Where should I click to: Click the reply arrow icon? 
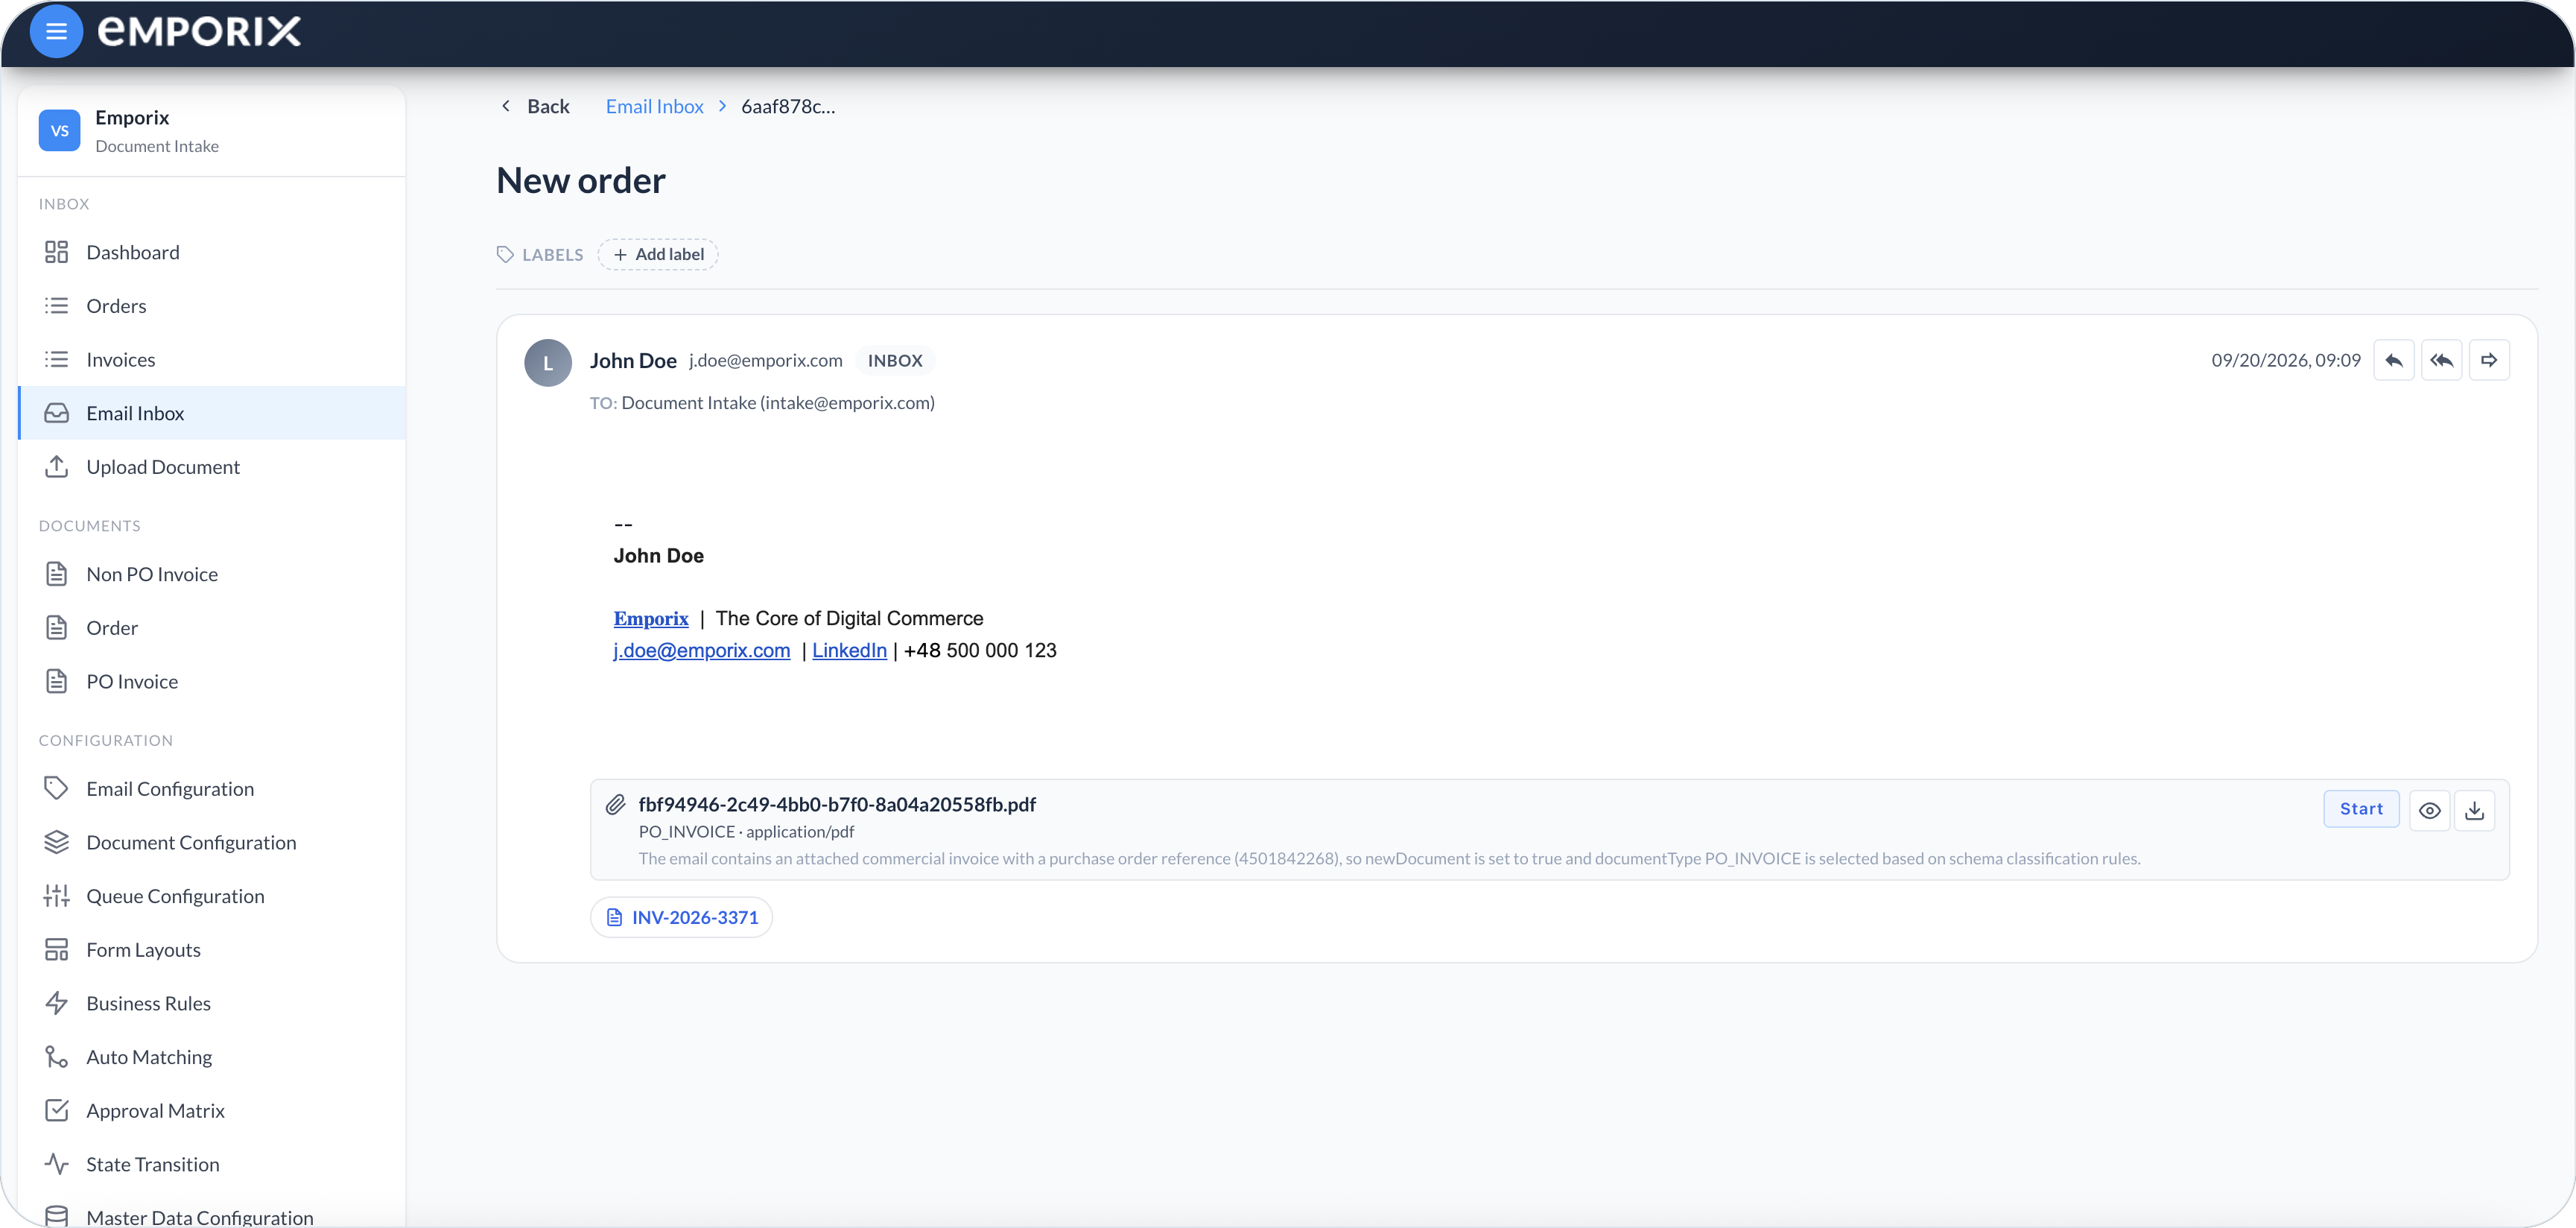2393,360
